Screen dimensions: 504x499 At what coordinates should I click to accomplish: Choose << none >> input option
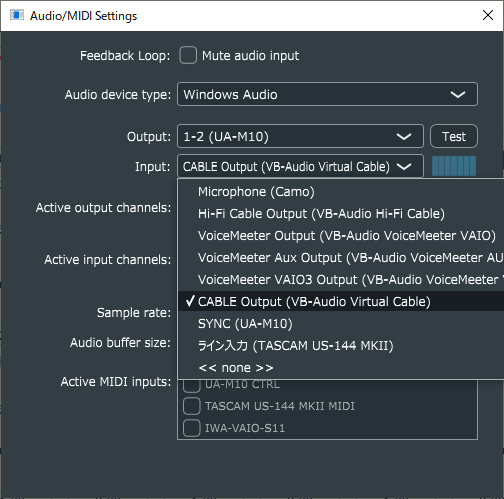341,368
